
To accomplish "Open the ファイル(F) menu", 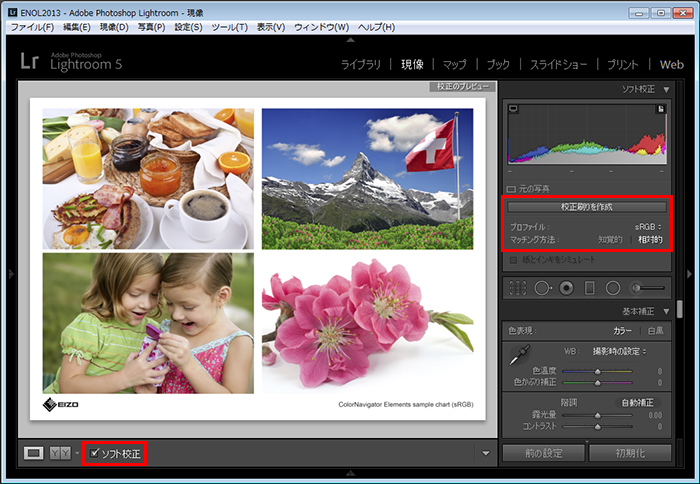I will tap(32, 27).
